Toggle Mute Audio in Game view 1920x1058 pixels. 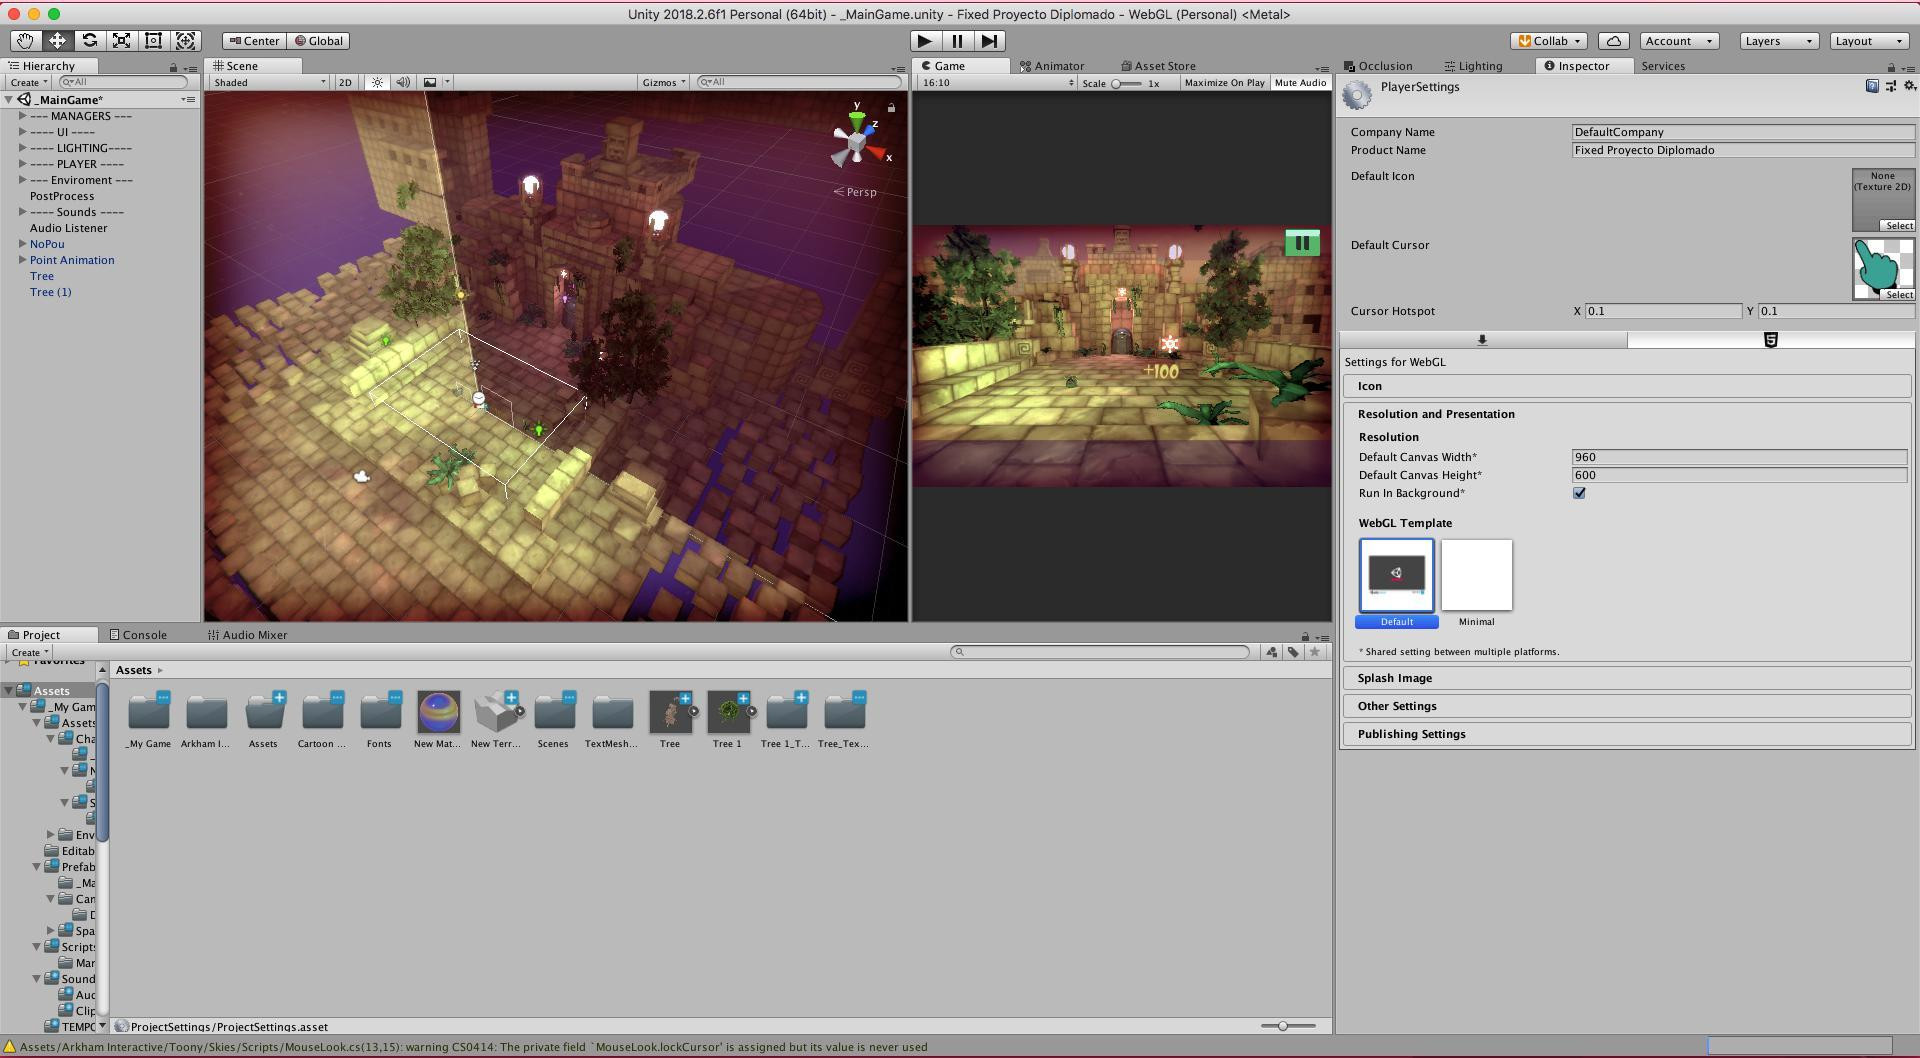[x=1300, y=83]
